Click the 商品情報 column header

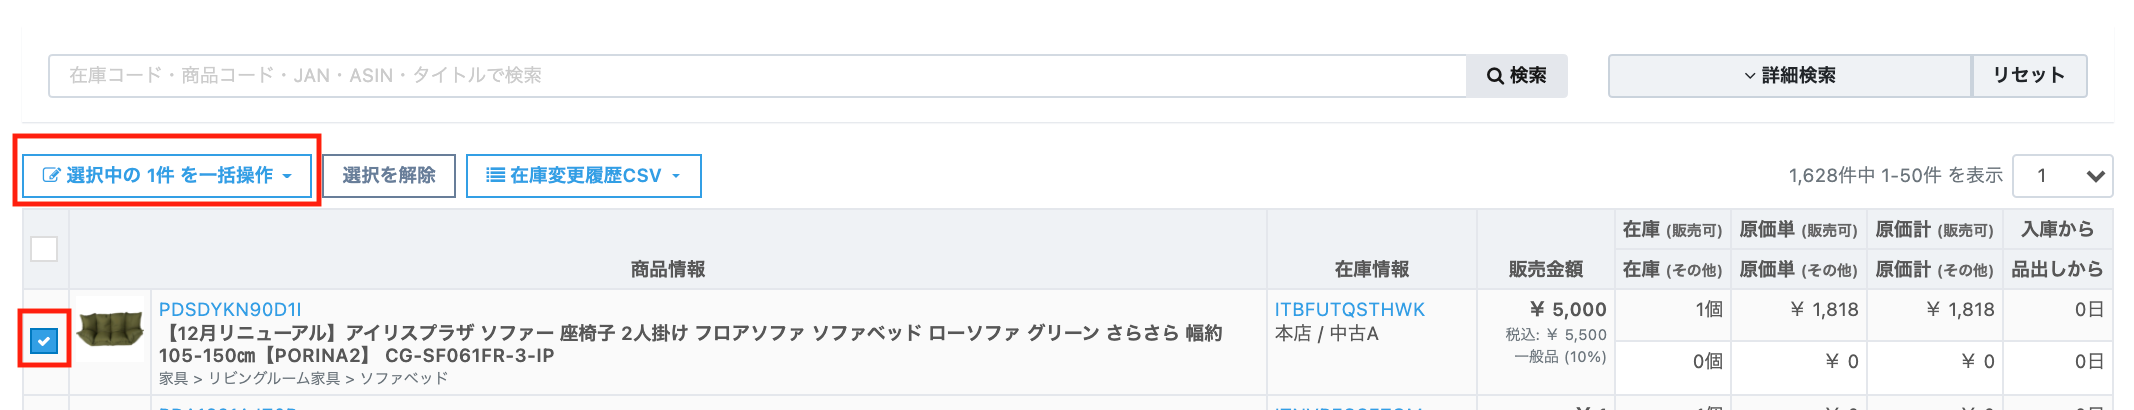(668, 269)
